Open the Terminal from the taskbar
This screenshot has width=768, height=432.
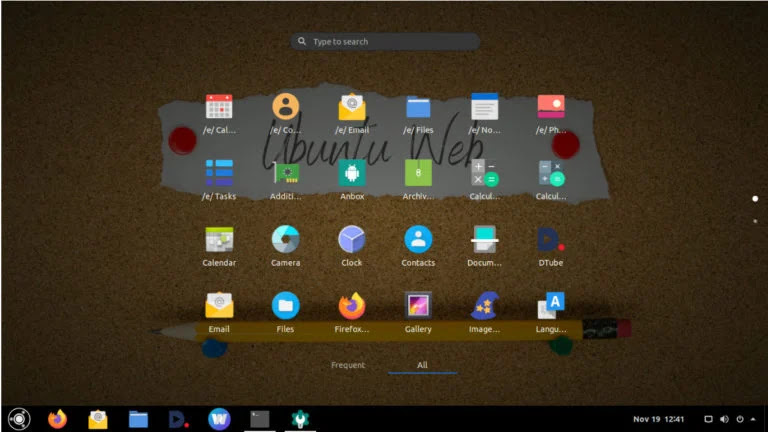260,419
